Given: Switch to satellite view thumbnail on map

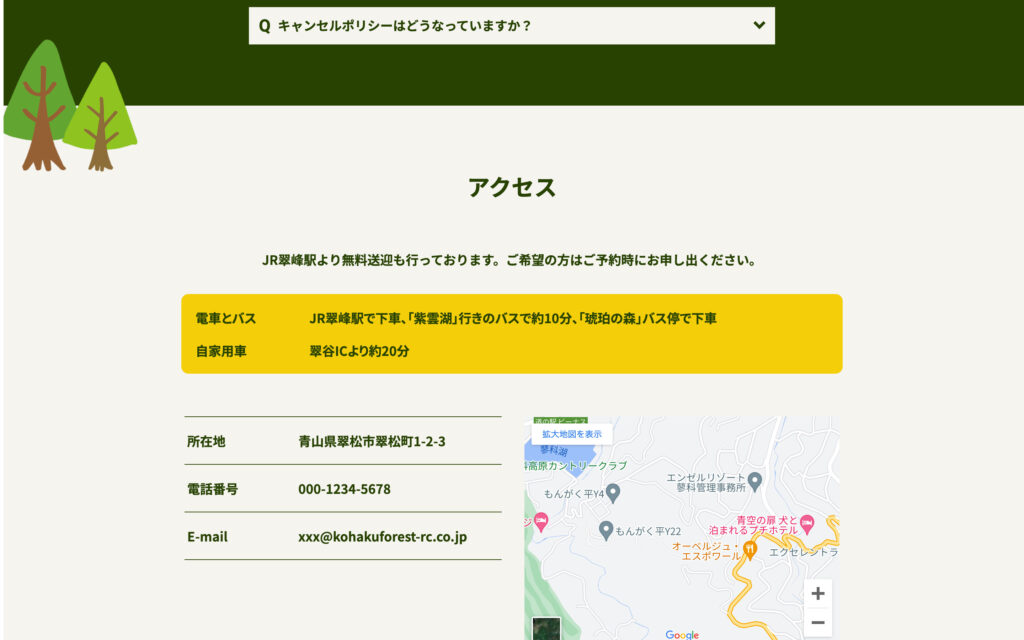Looking at the screenshot, I should pos(546,630).
